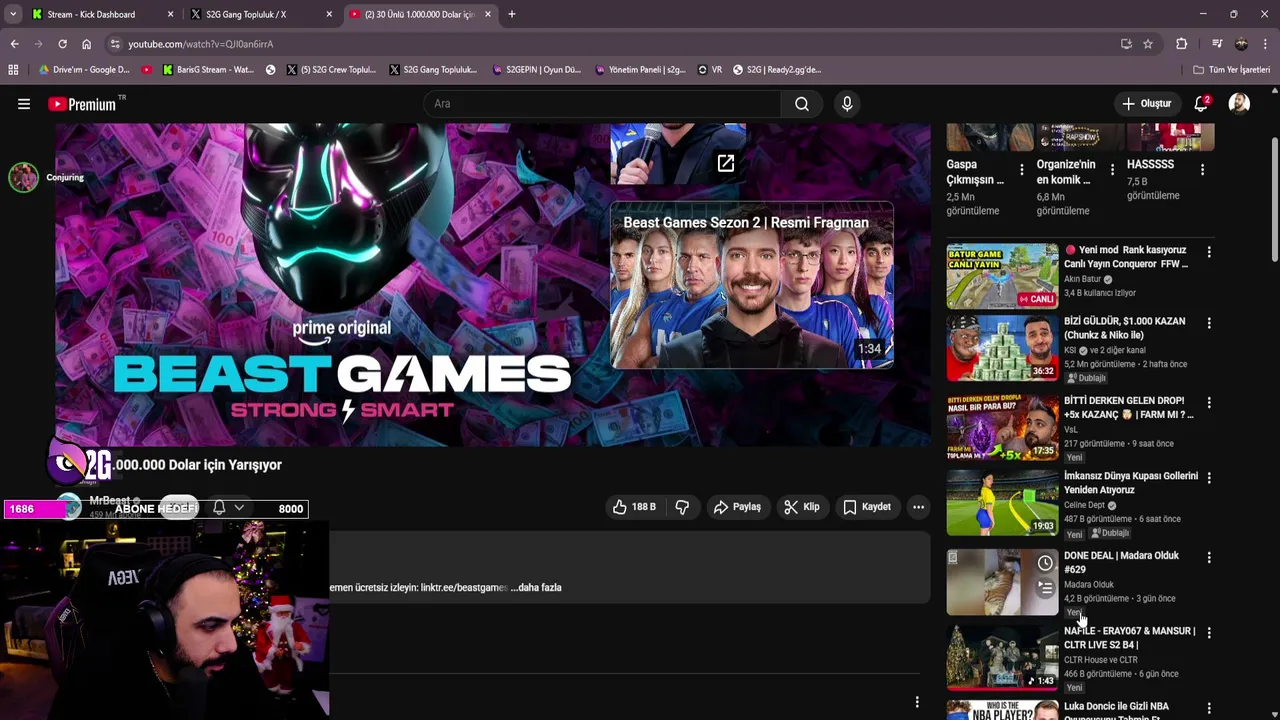Expand notification bell dropdown under MrBeast
1280x720 pixels.
239,507
